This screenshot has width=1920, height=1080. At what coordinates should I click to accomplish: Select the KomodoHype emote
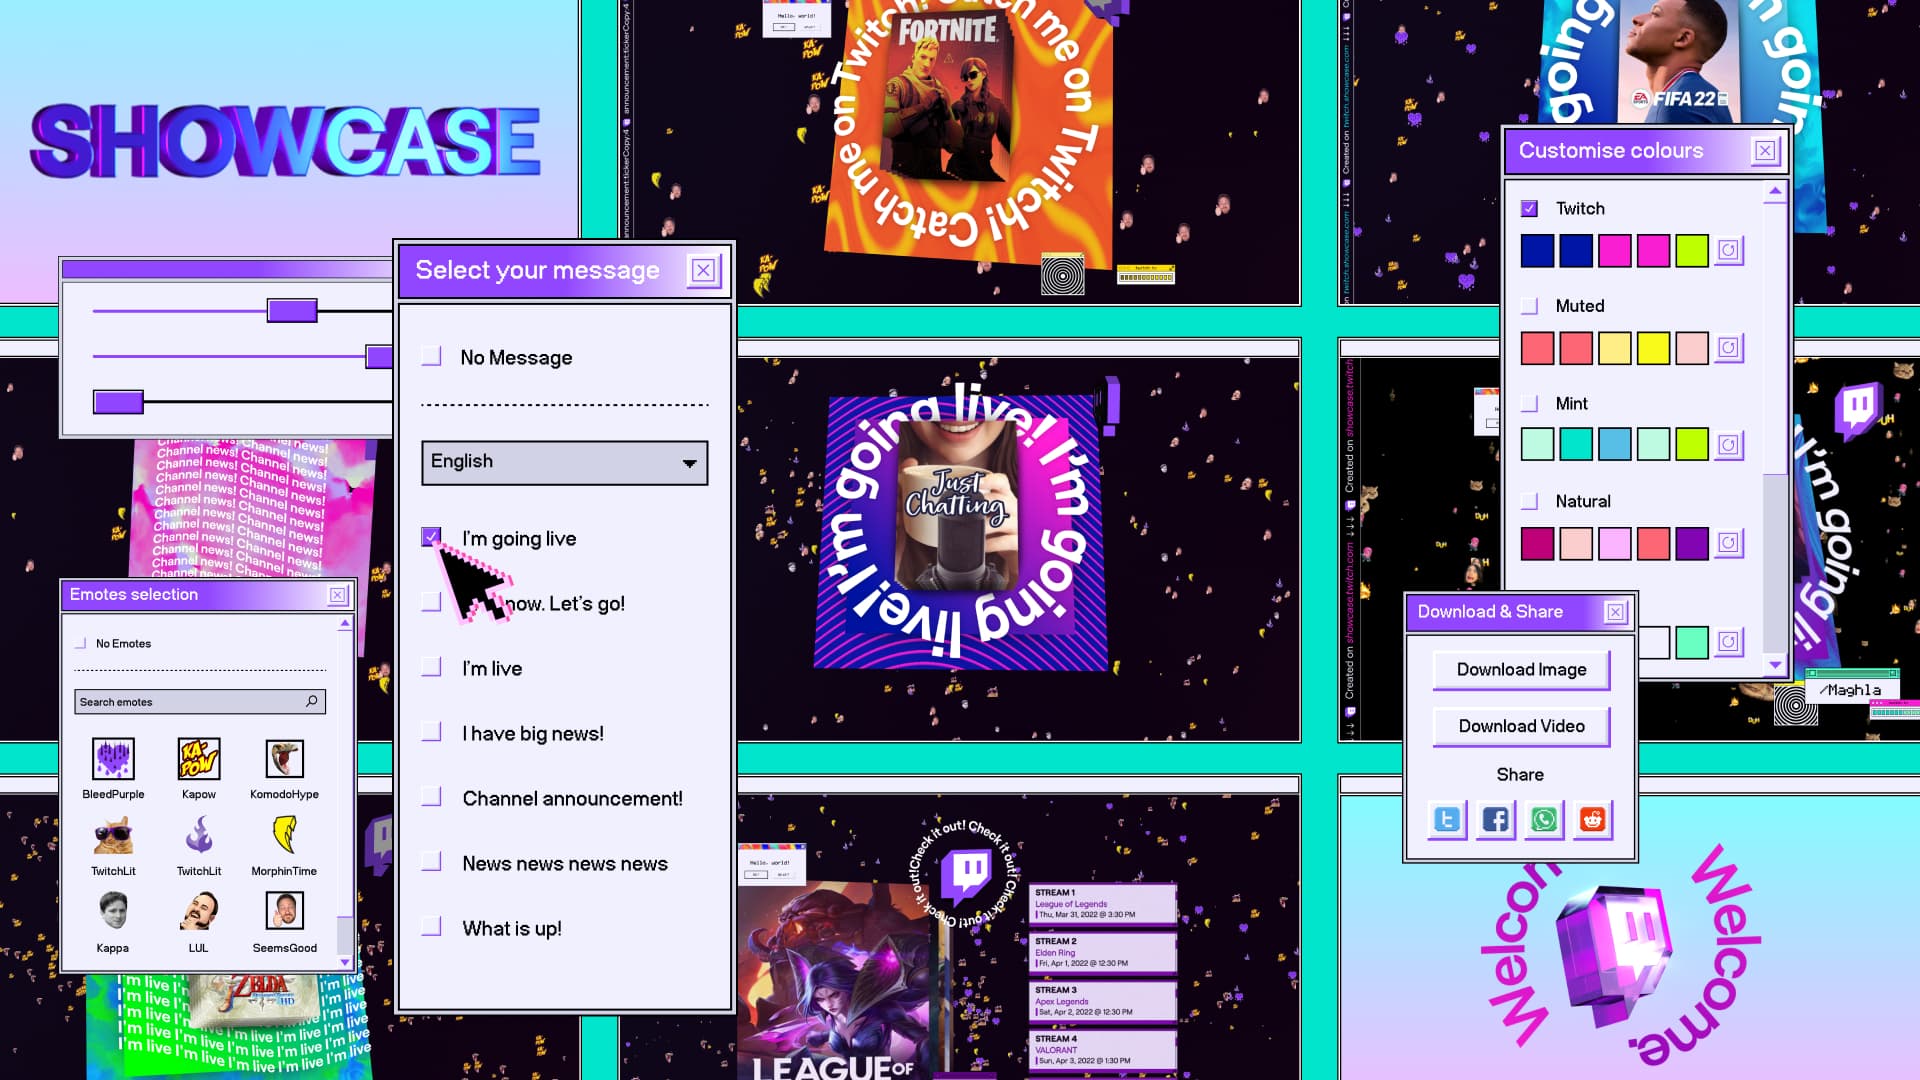coord(285,759)
